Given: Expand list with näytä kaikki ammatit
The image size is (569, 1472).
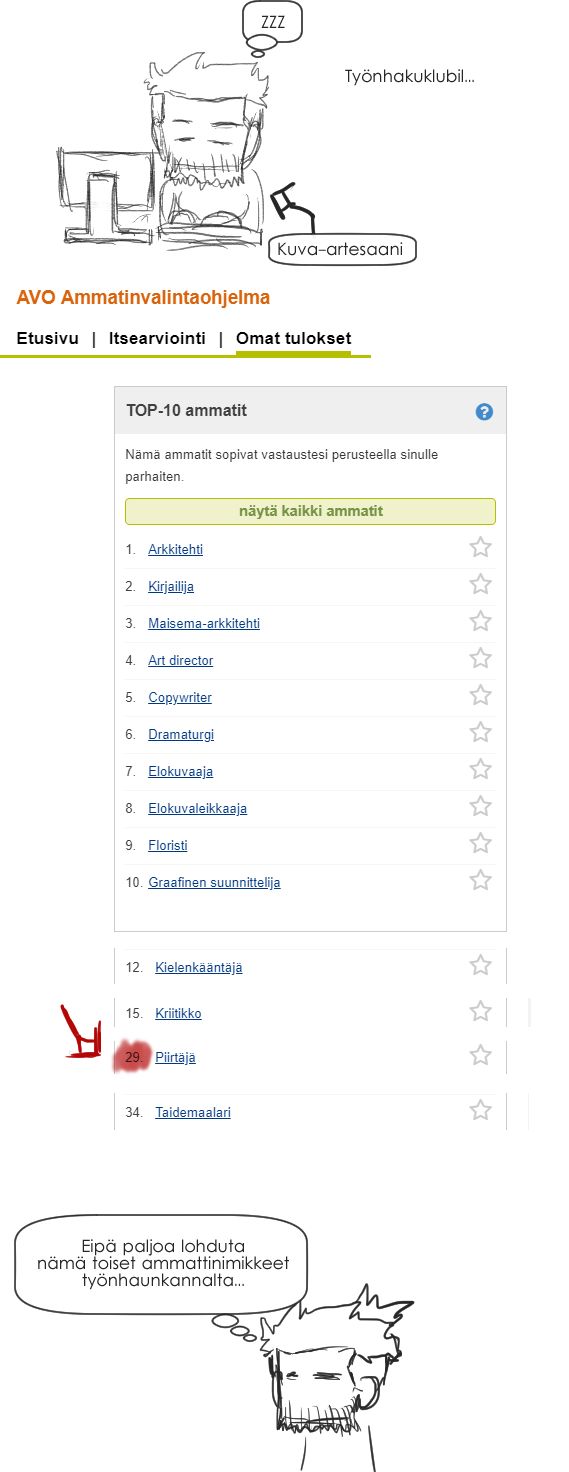Looking at the screenshot, I should click(x=310, y=511).
